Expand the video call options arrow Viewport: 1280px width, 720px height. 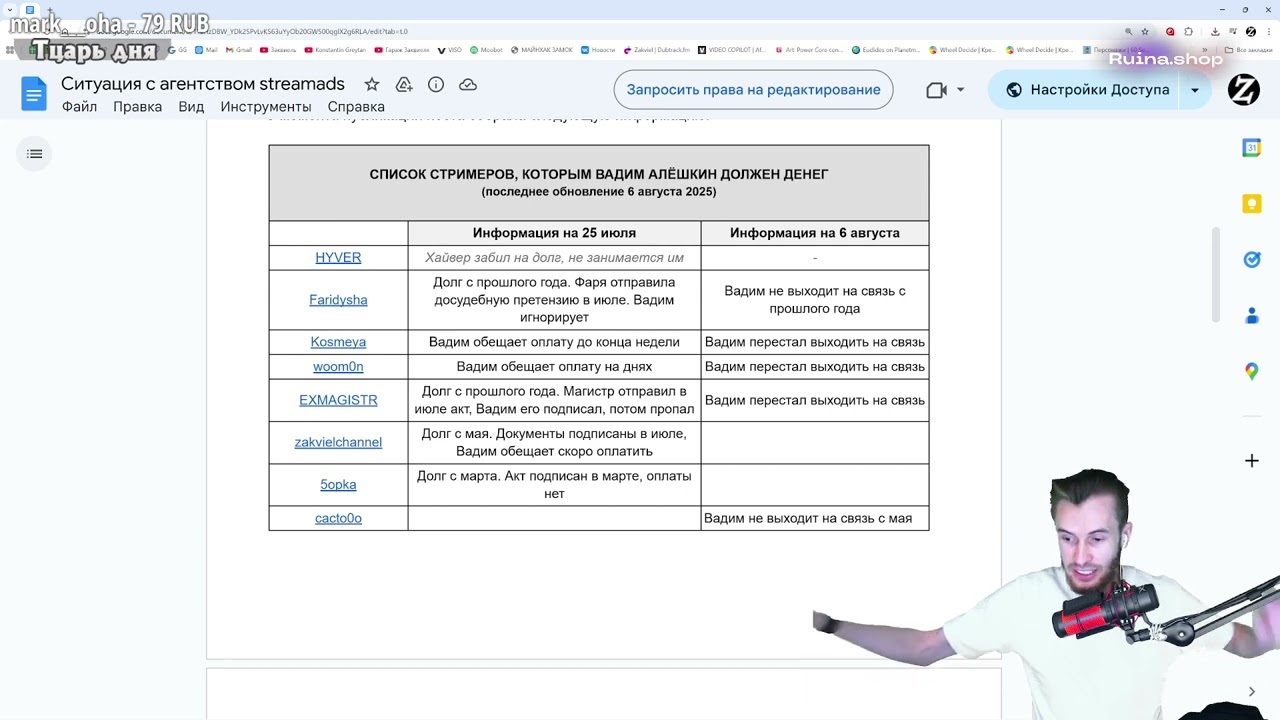(960, 90)
